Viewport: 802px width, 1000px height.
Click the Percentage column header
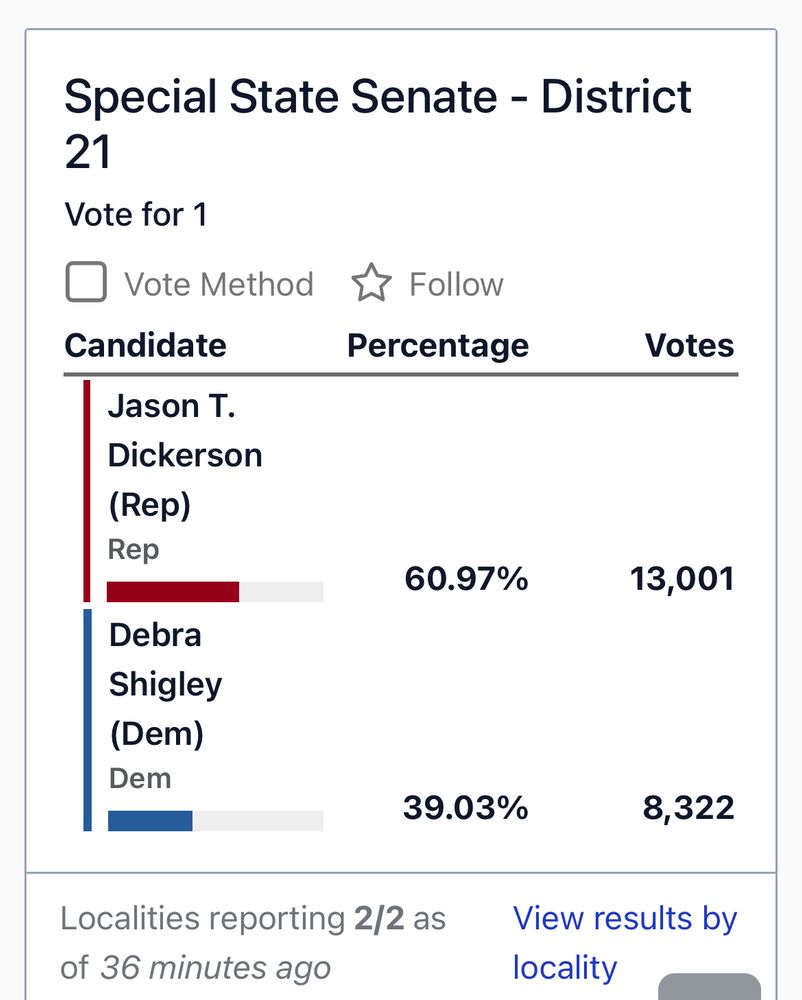[437, 345]
